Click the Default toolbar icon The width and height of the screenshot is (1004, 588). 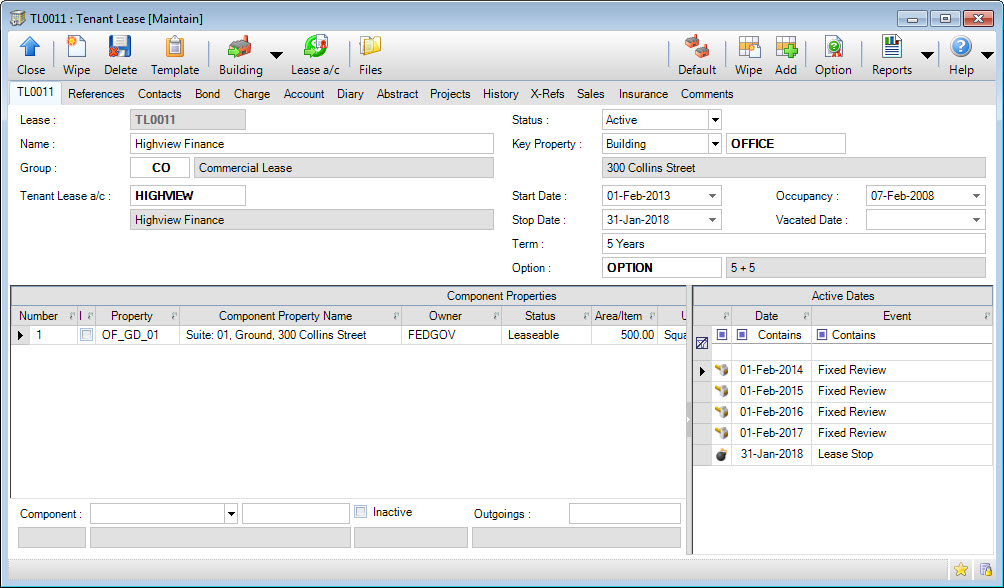tap(697, 47)
